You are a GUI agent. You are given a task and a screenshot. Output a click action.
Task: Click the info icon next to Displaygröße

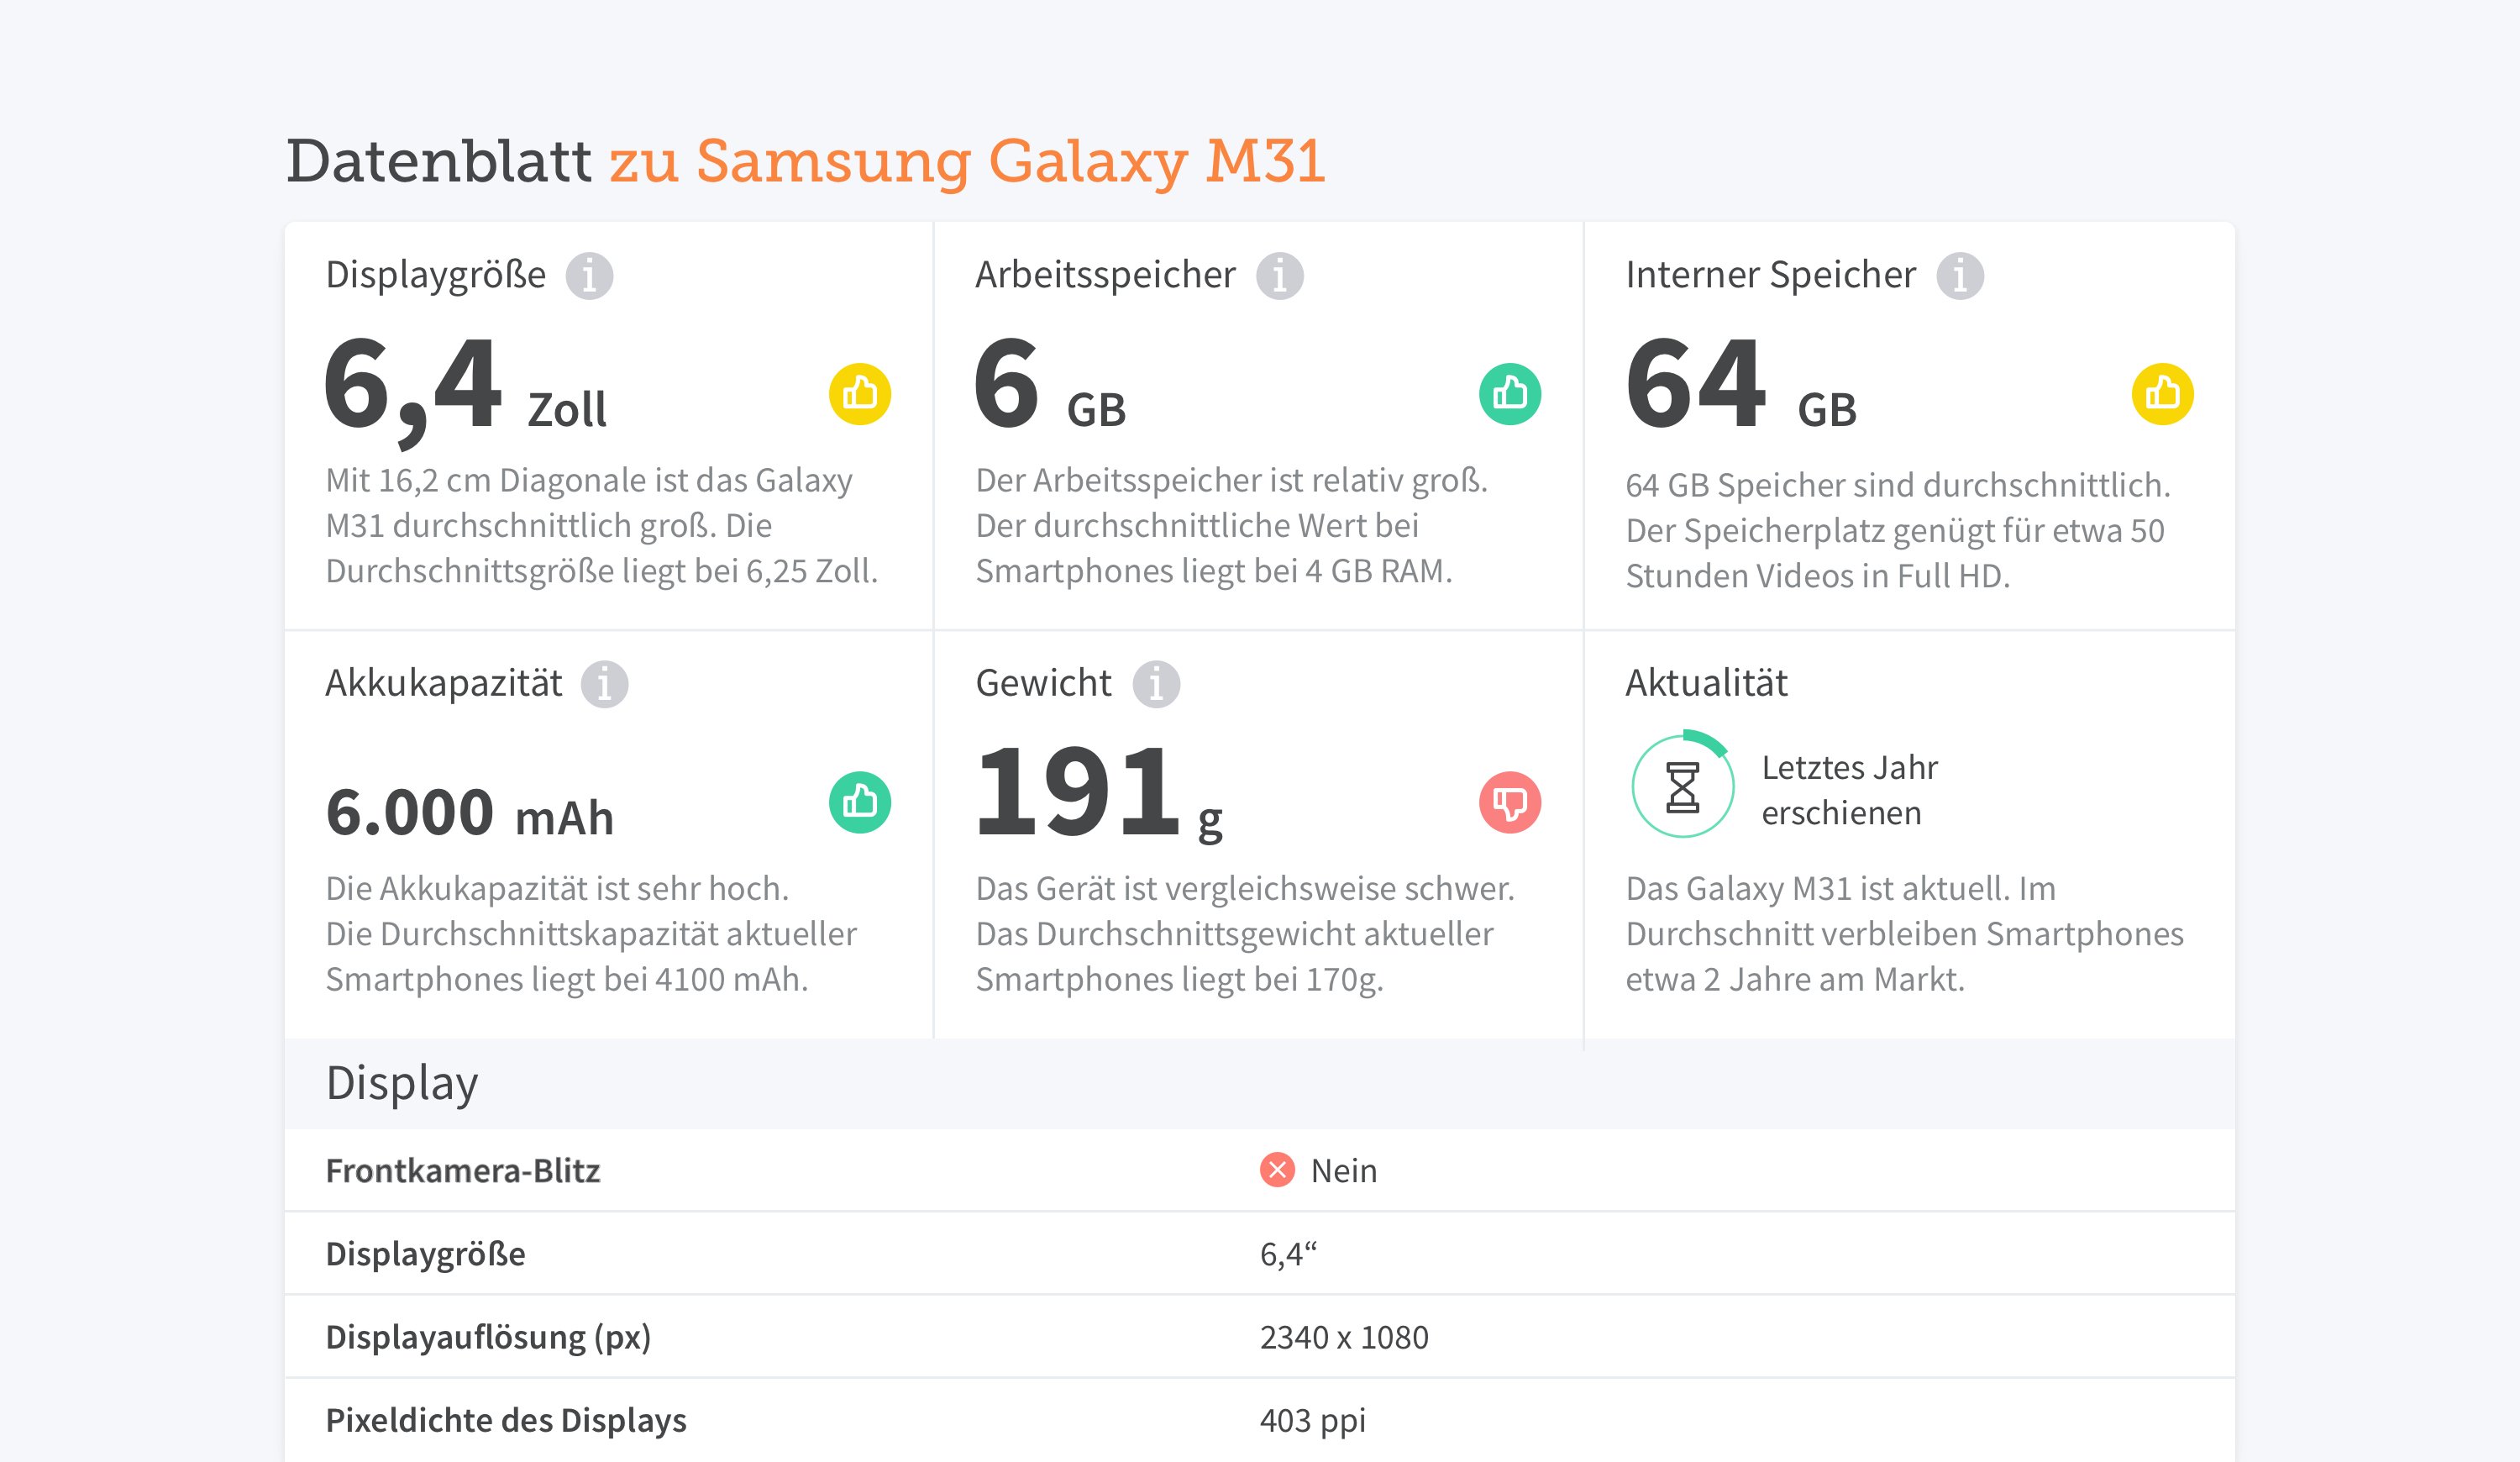pos(589,276)
